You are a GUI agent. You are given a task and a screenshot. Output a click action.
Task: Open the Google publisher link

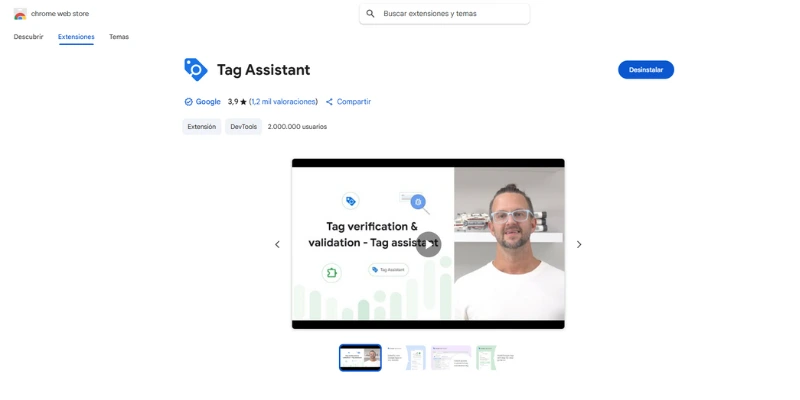point(208,102)
